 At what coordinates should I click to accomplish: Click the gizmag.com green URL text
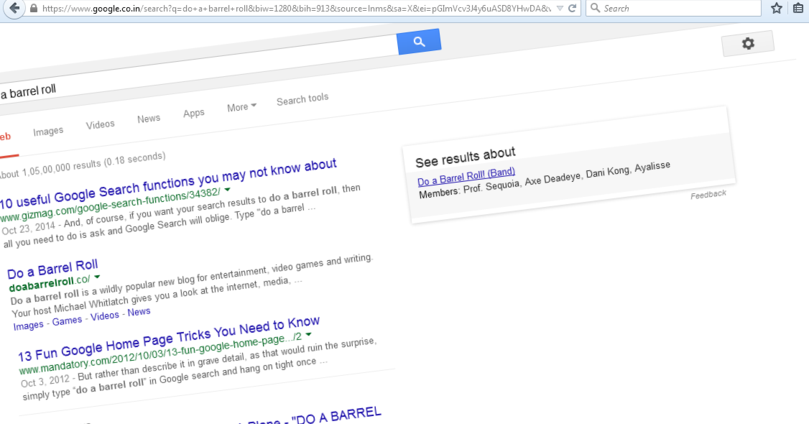click(110, 205)
